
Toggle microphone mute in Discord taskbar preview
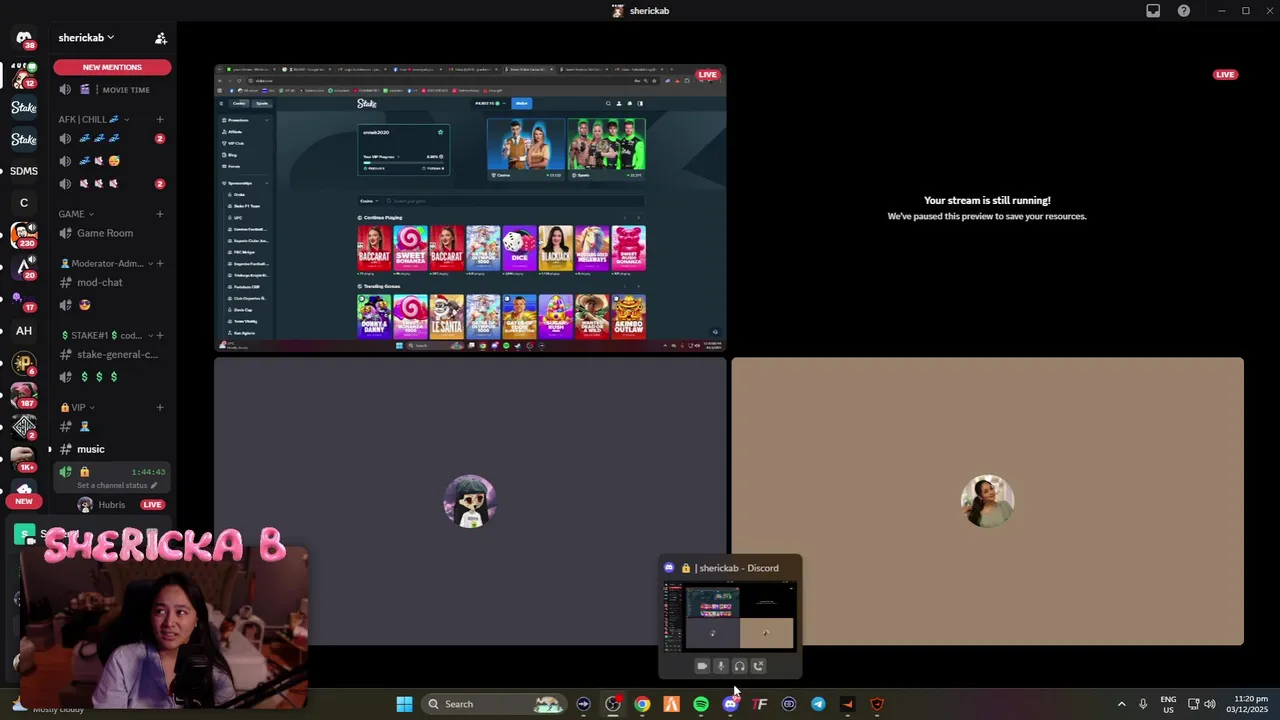coord(720,666)
